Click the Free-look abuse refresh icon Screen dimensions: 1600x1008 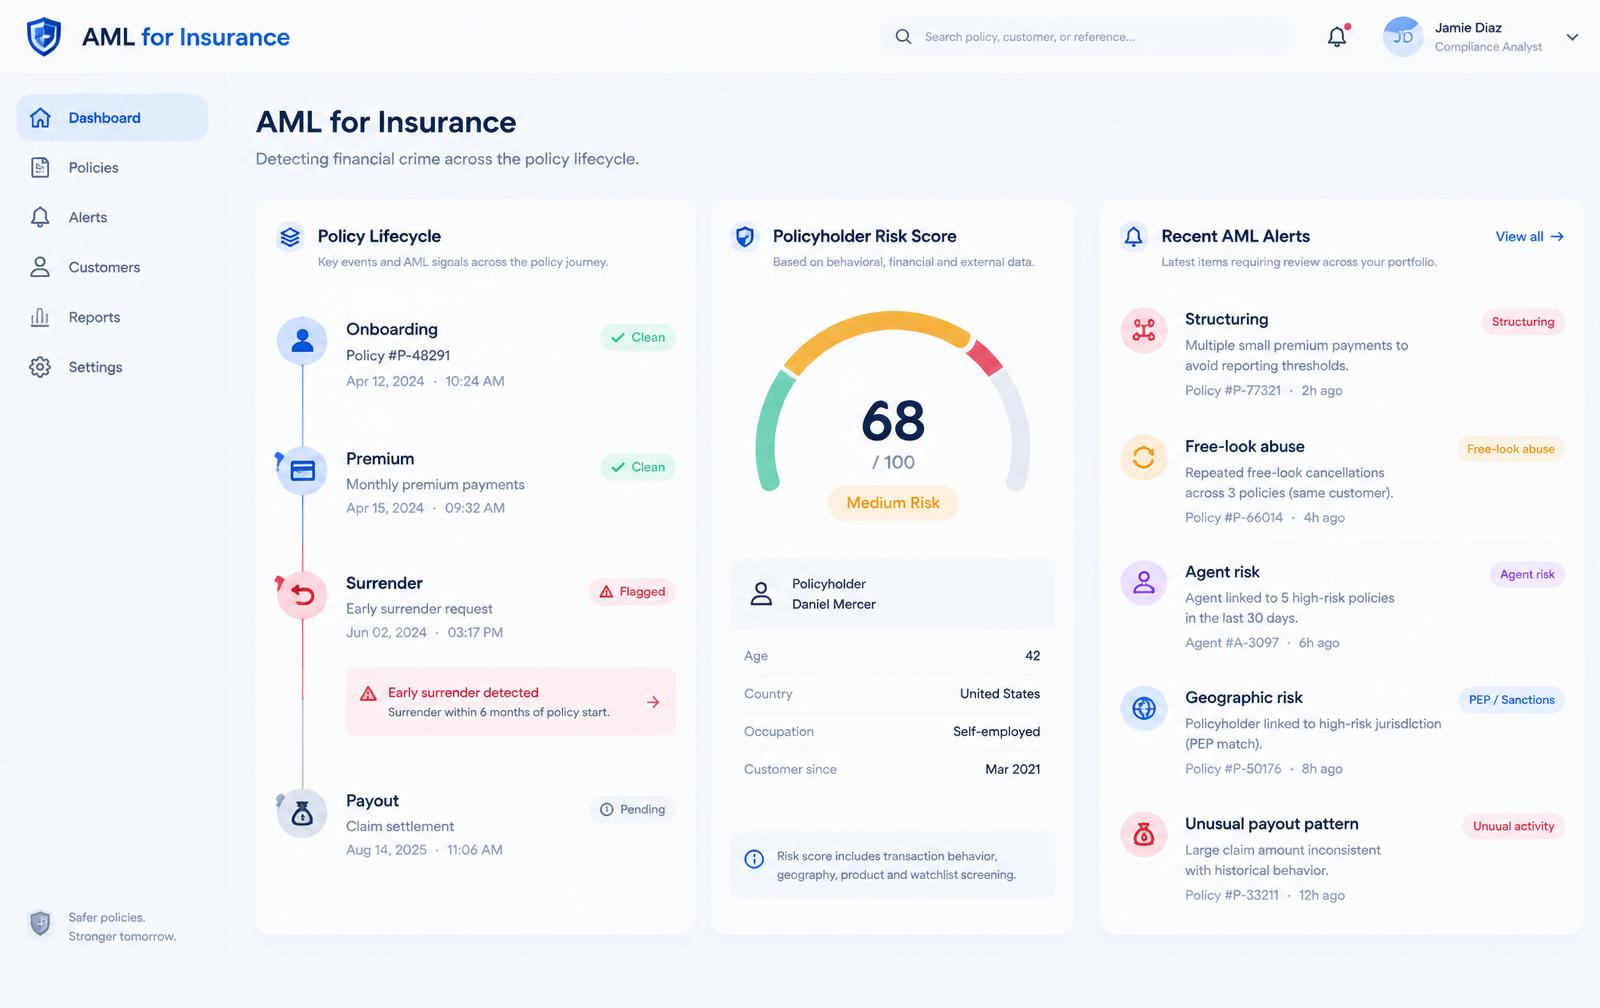pyautogui.click(x=1144, y=458)
